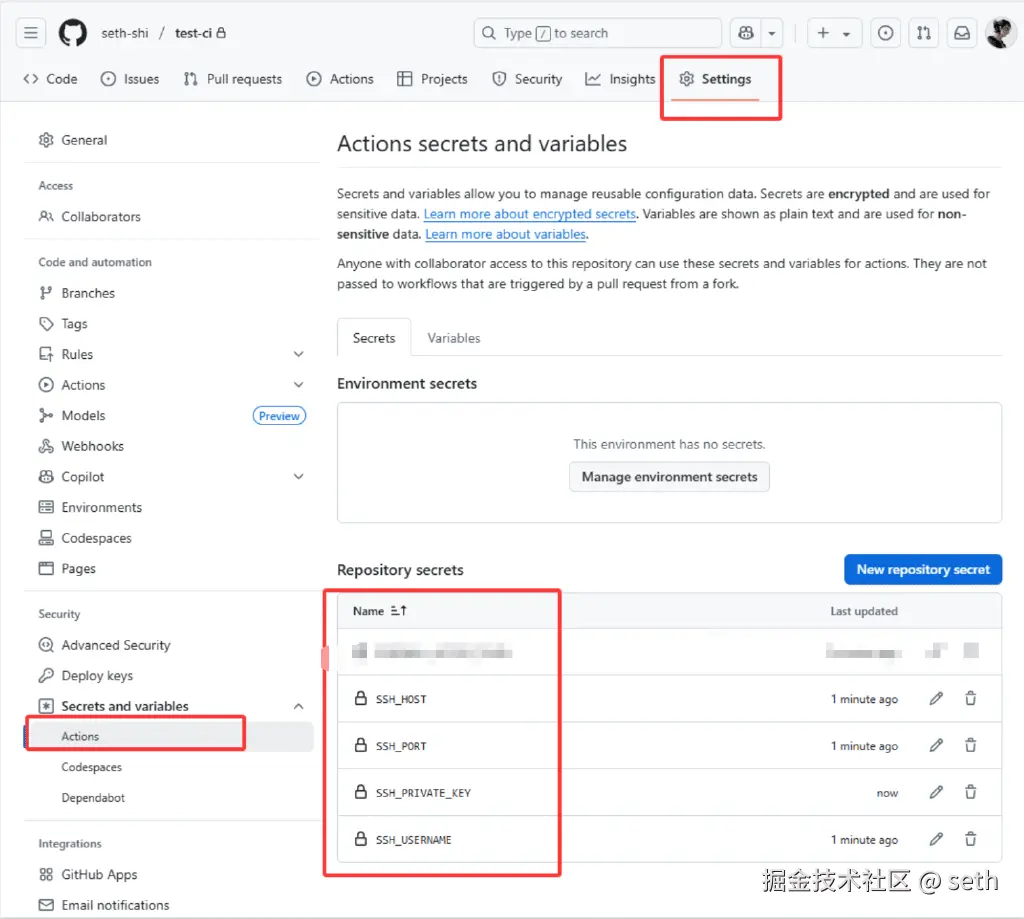Select Codespaces under Secrets and variables
1024x919 pixels.
pos(91,767)
